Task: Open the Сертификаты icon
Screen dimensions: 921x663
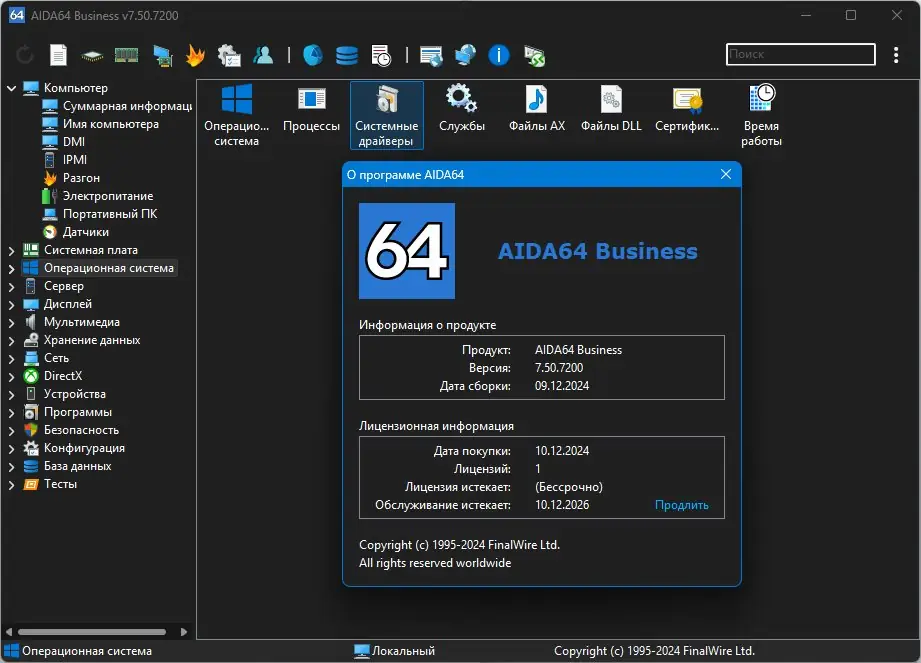Action: click(687, 109)
